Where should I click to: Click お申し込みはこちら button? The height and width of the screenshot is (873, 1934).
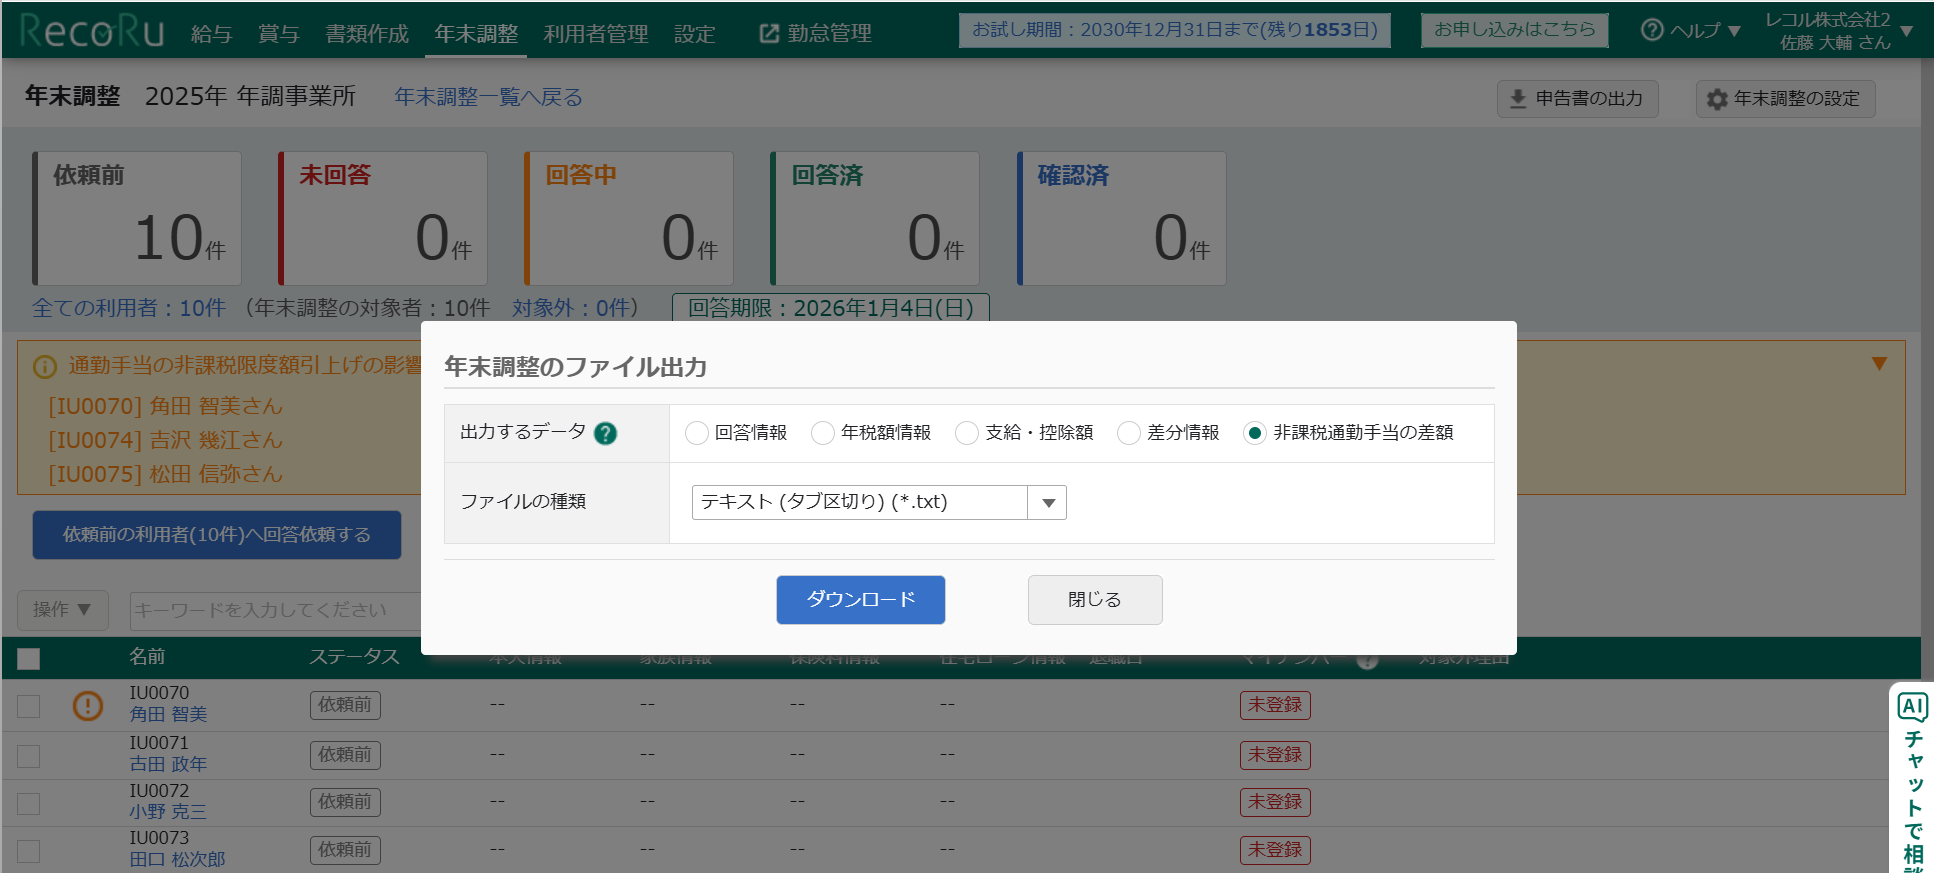[x=1515, y=30]
